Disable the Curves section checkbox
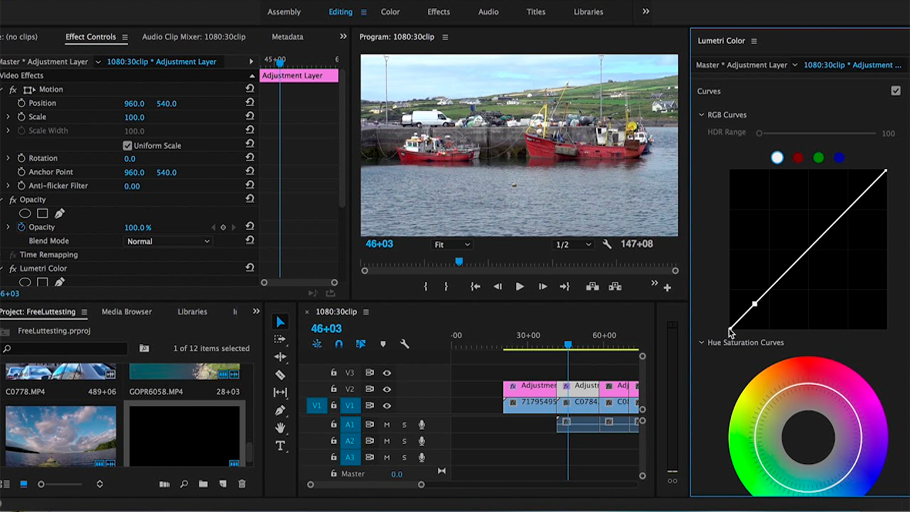 coord(895,91)
